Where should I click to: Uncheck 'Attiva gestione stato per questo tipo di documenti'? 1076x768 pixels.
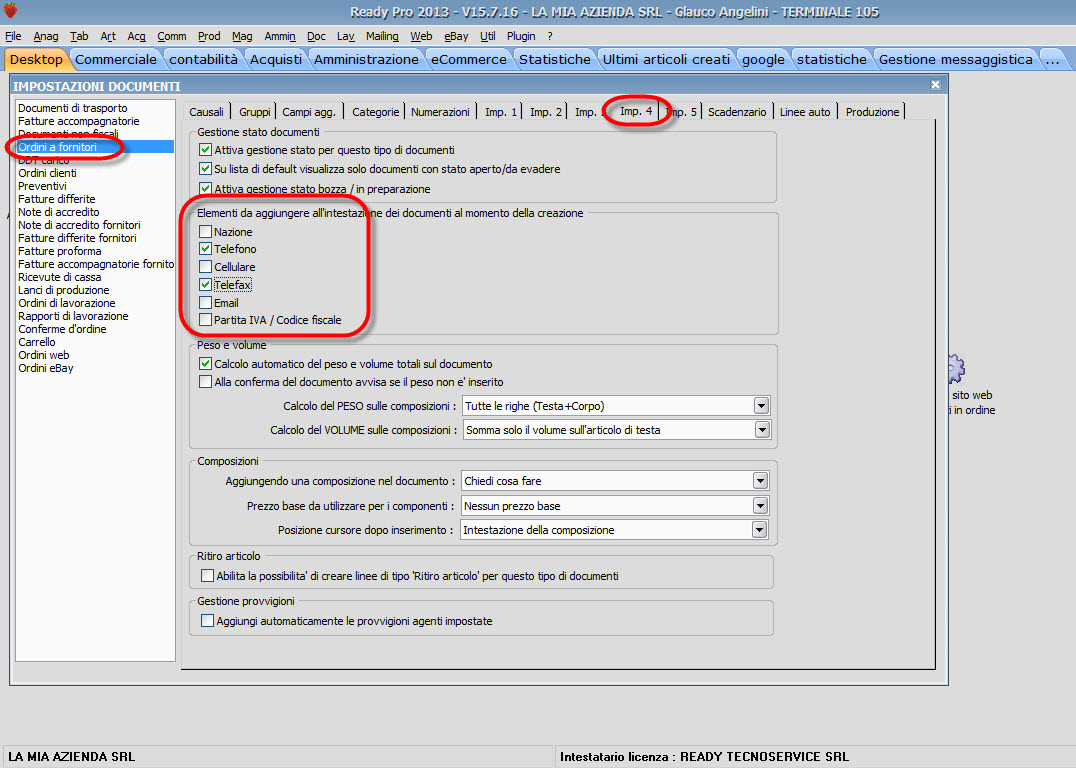tap(205, 150)
